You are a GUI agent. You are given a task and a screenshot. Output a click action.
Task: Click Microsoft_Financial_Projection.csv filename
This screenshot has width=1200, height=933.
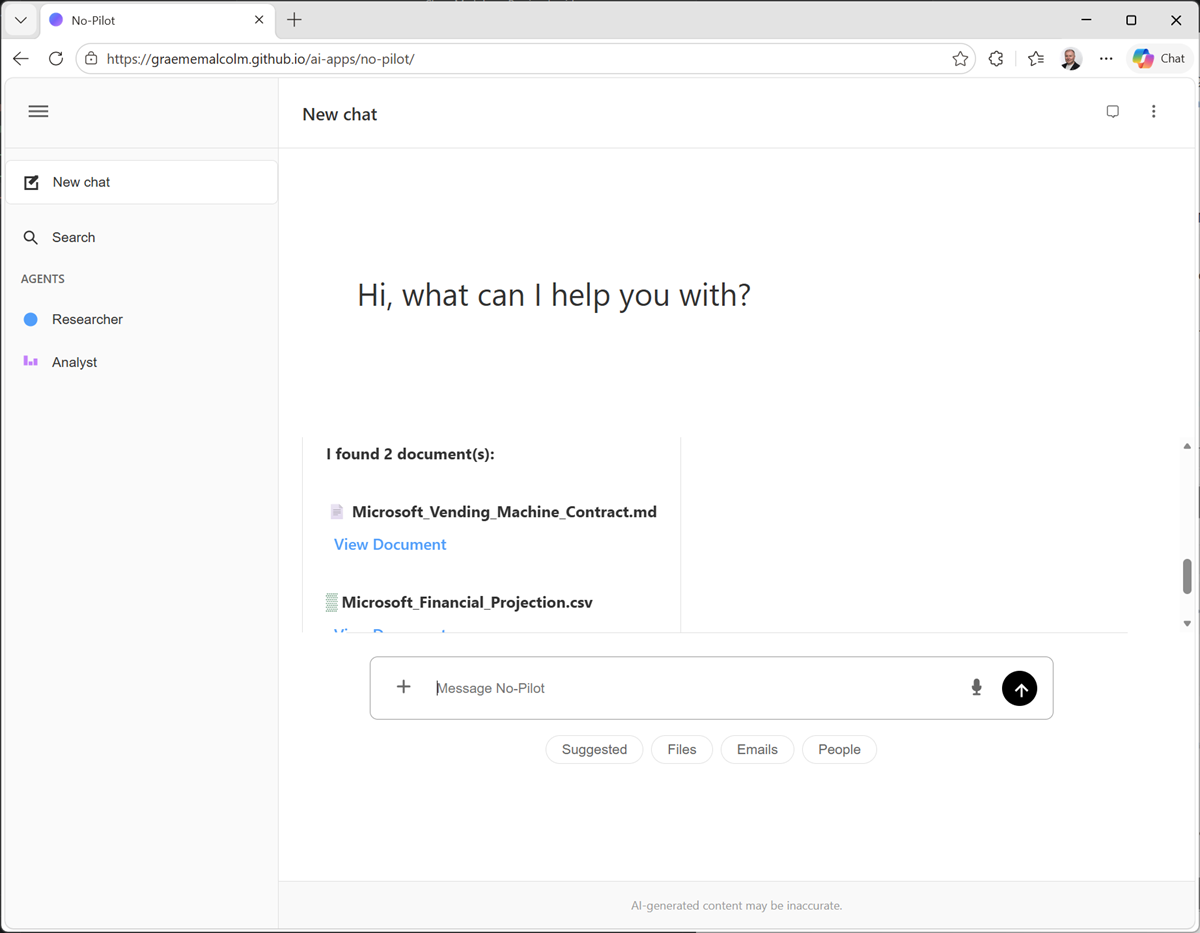pos(467,602)
